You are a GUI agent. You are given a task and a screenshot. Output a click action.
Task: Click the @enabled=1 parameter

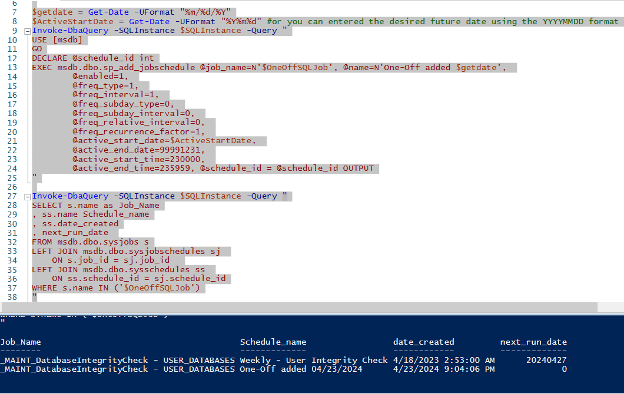(x=100, y=76)
